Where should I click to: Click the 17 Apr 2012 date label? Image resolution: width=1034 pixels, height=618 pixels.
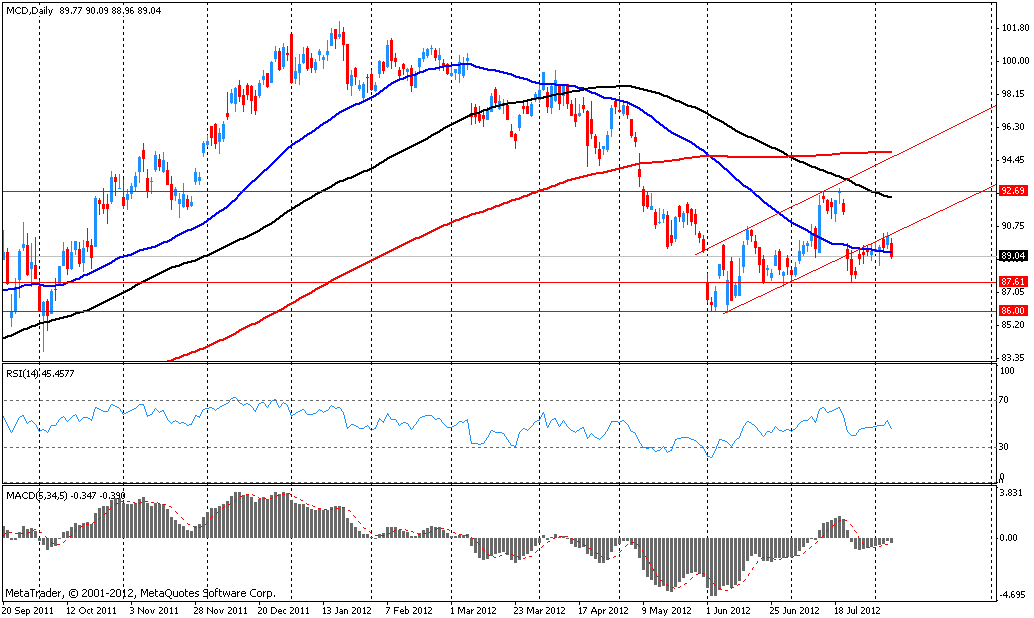tap(603, 611)
